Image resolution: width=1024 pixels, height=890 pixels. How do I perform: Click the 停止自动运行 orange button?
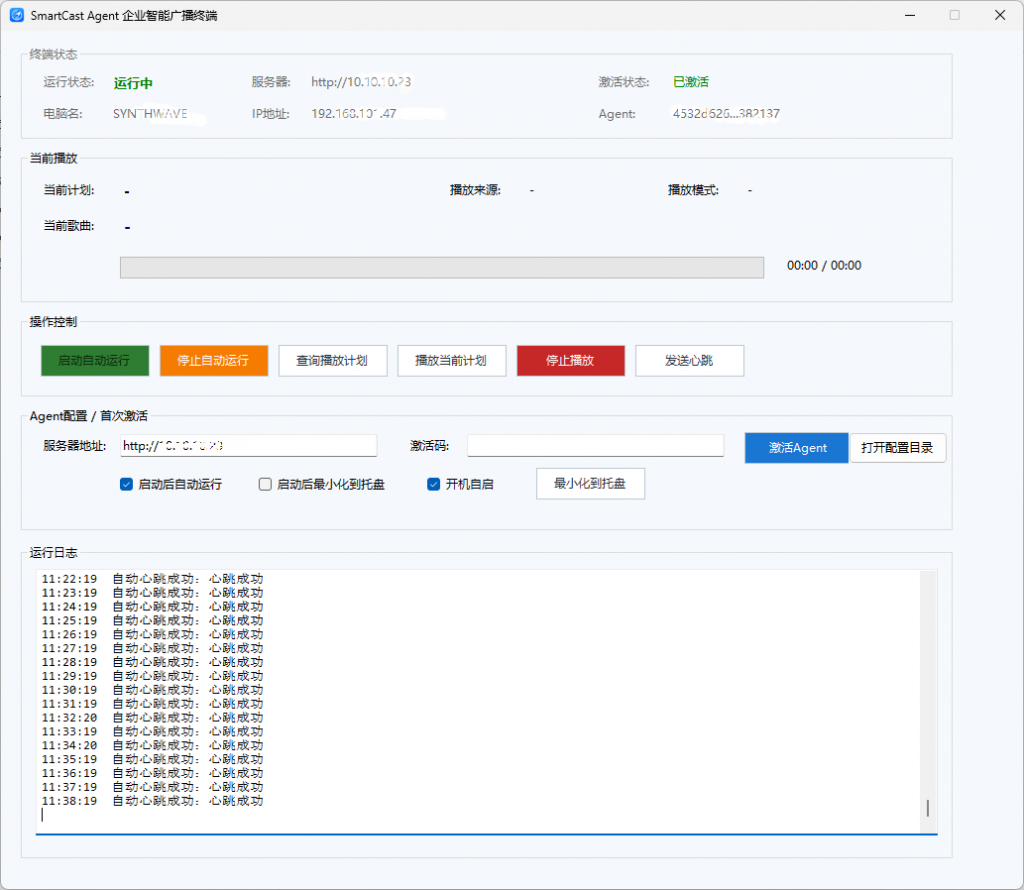214,360
